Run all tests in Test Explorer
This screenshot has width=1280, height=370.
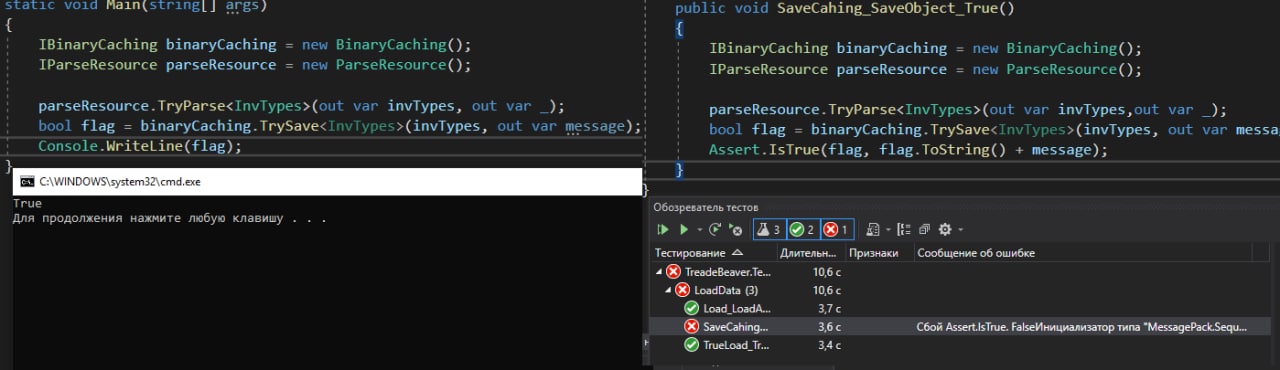point(662,229)
